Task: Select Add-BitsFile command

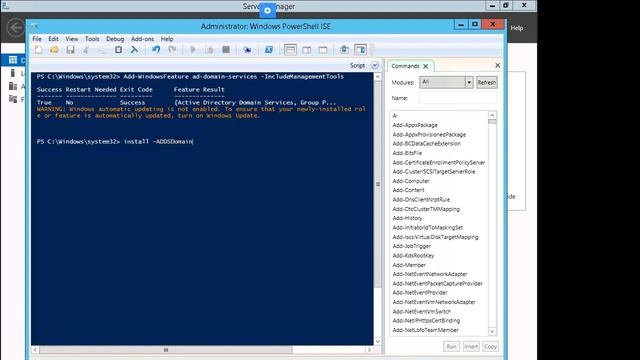Action: point(407,153)
